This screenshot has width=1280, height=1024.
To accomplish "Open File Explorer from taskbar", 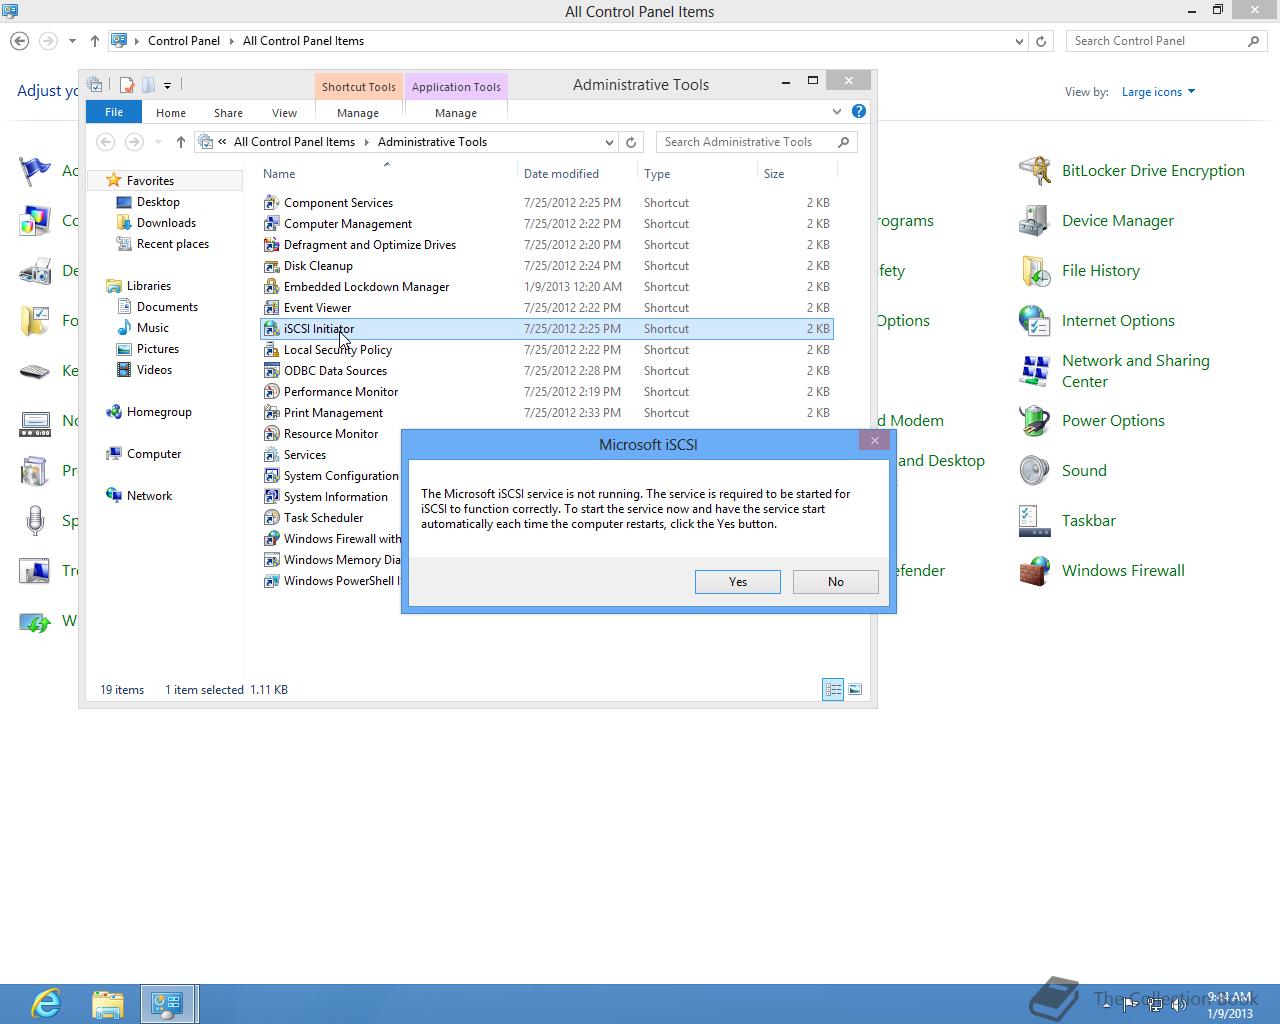I will tap(107, 1003).
